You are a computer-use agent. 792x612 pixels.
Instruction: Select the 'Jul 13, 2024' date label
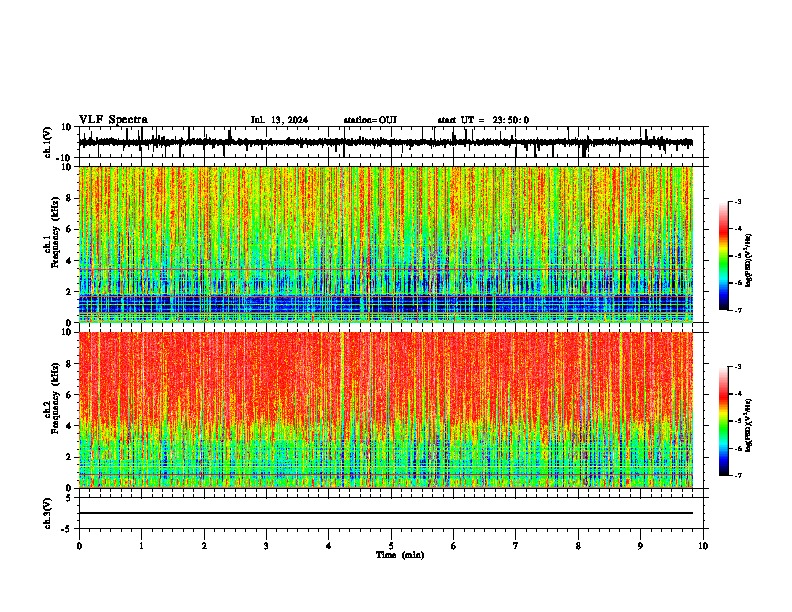click(x=279, y=120)
